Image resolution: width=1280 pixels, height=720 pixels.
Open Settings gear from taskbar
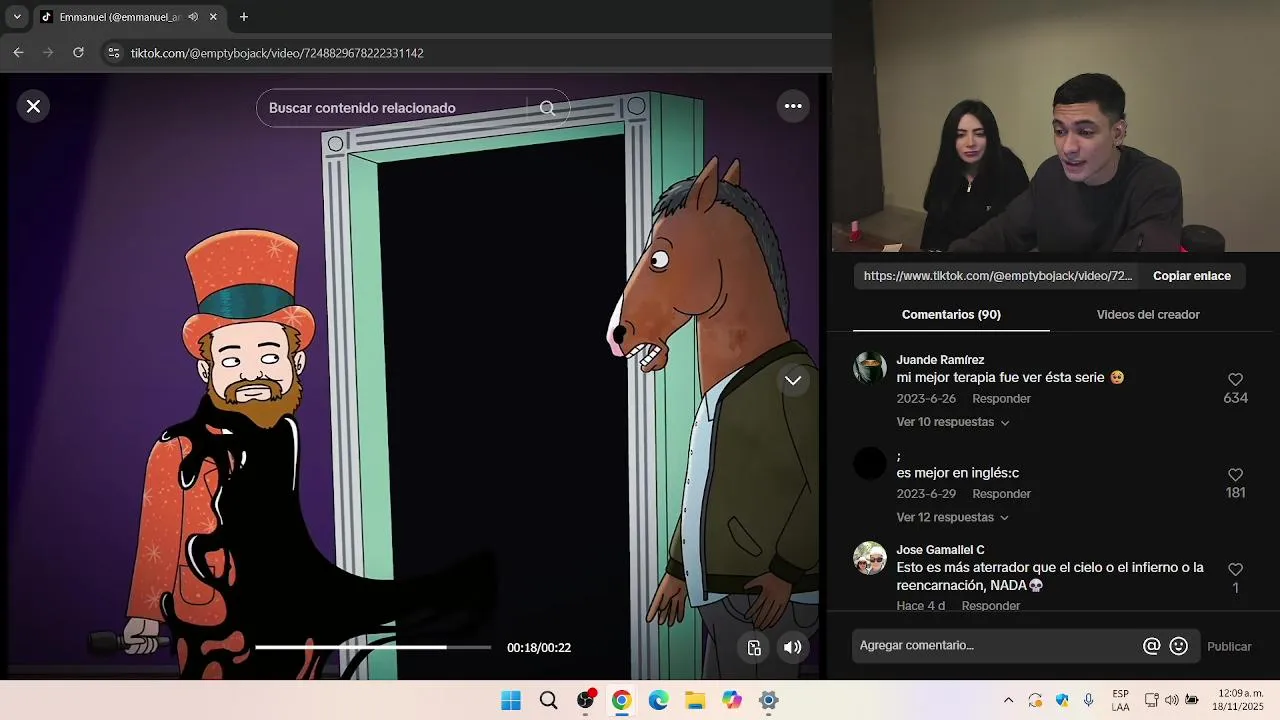(x=768, y=700)
